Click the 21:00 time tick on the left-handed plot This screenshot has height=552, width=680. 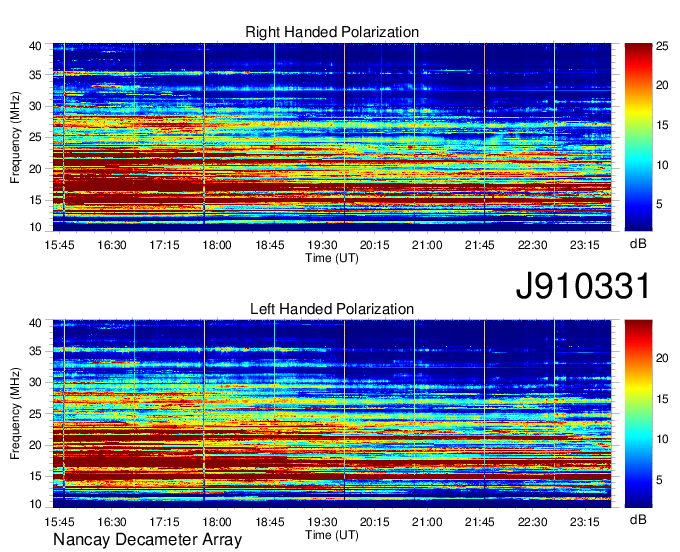tap(427, 522)
